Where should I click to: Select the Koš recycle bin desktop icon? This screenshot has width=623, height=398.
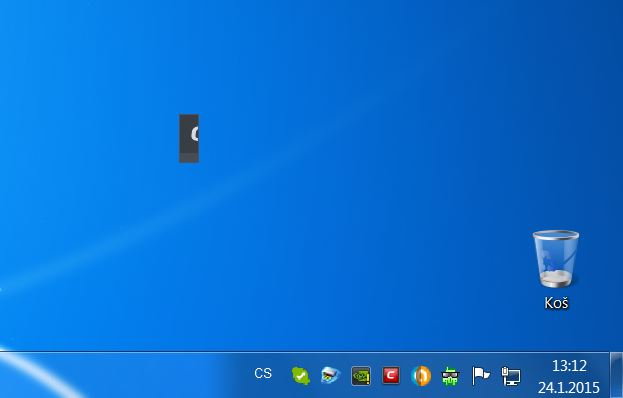tap(556, 270)
